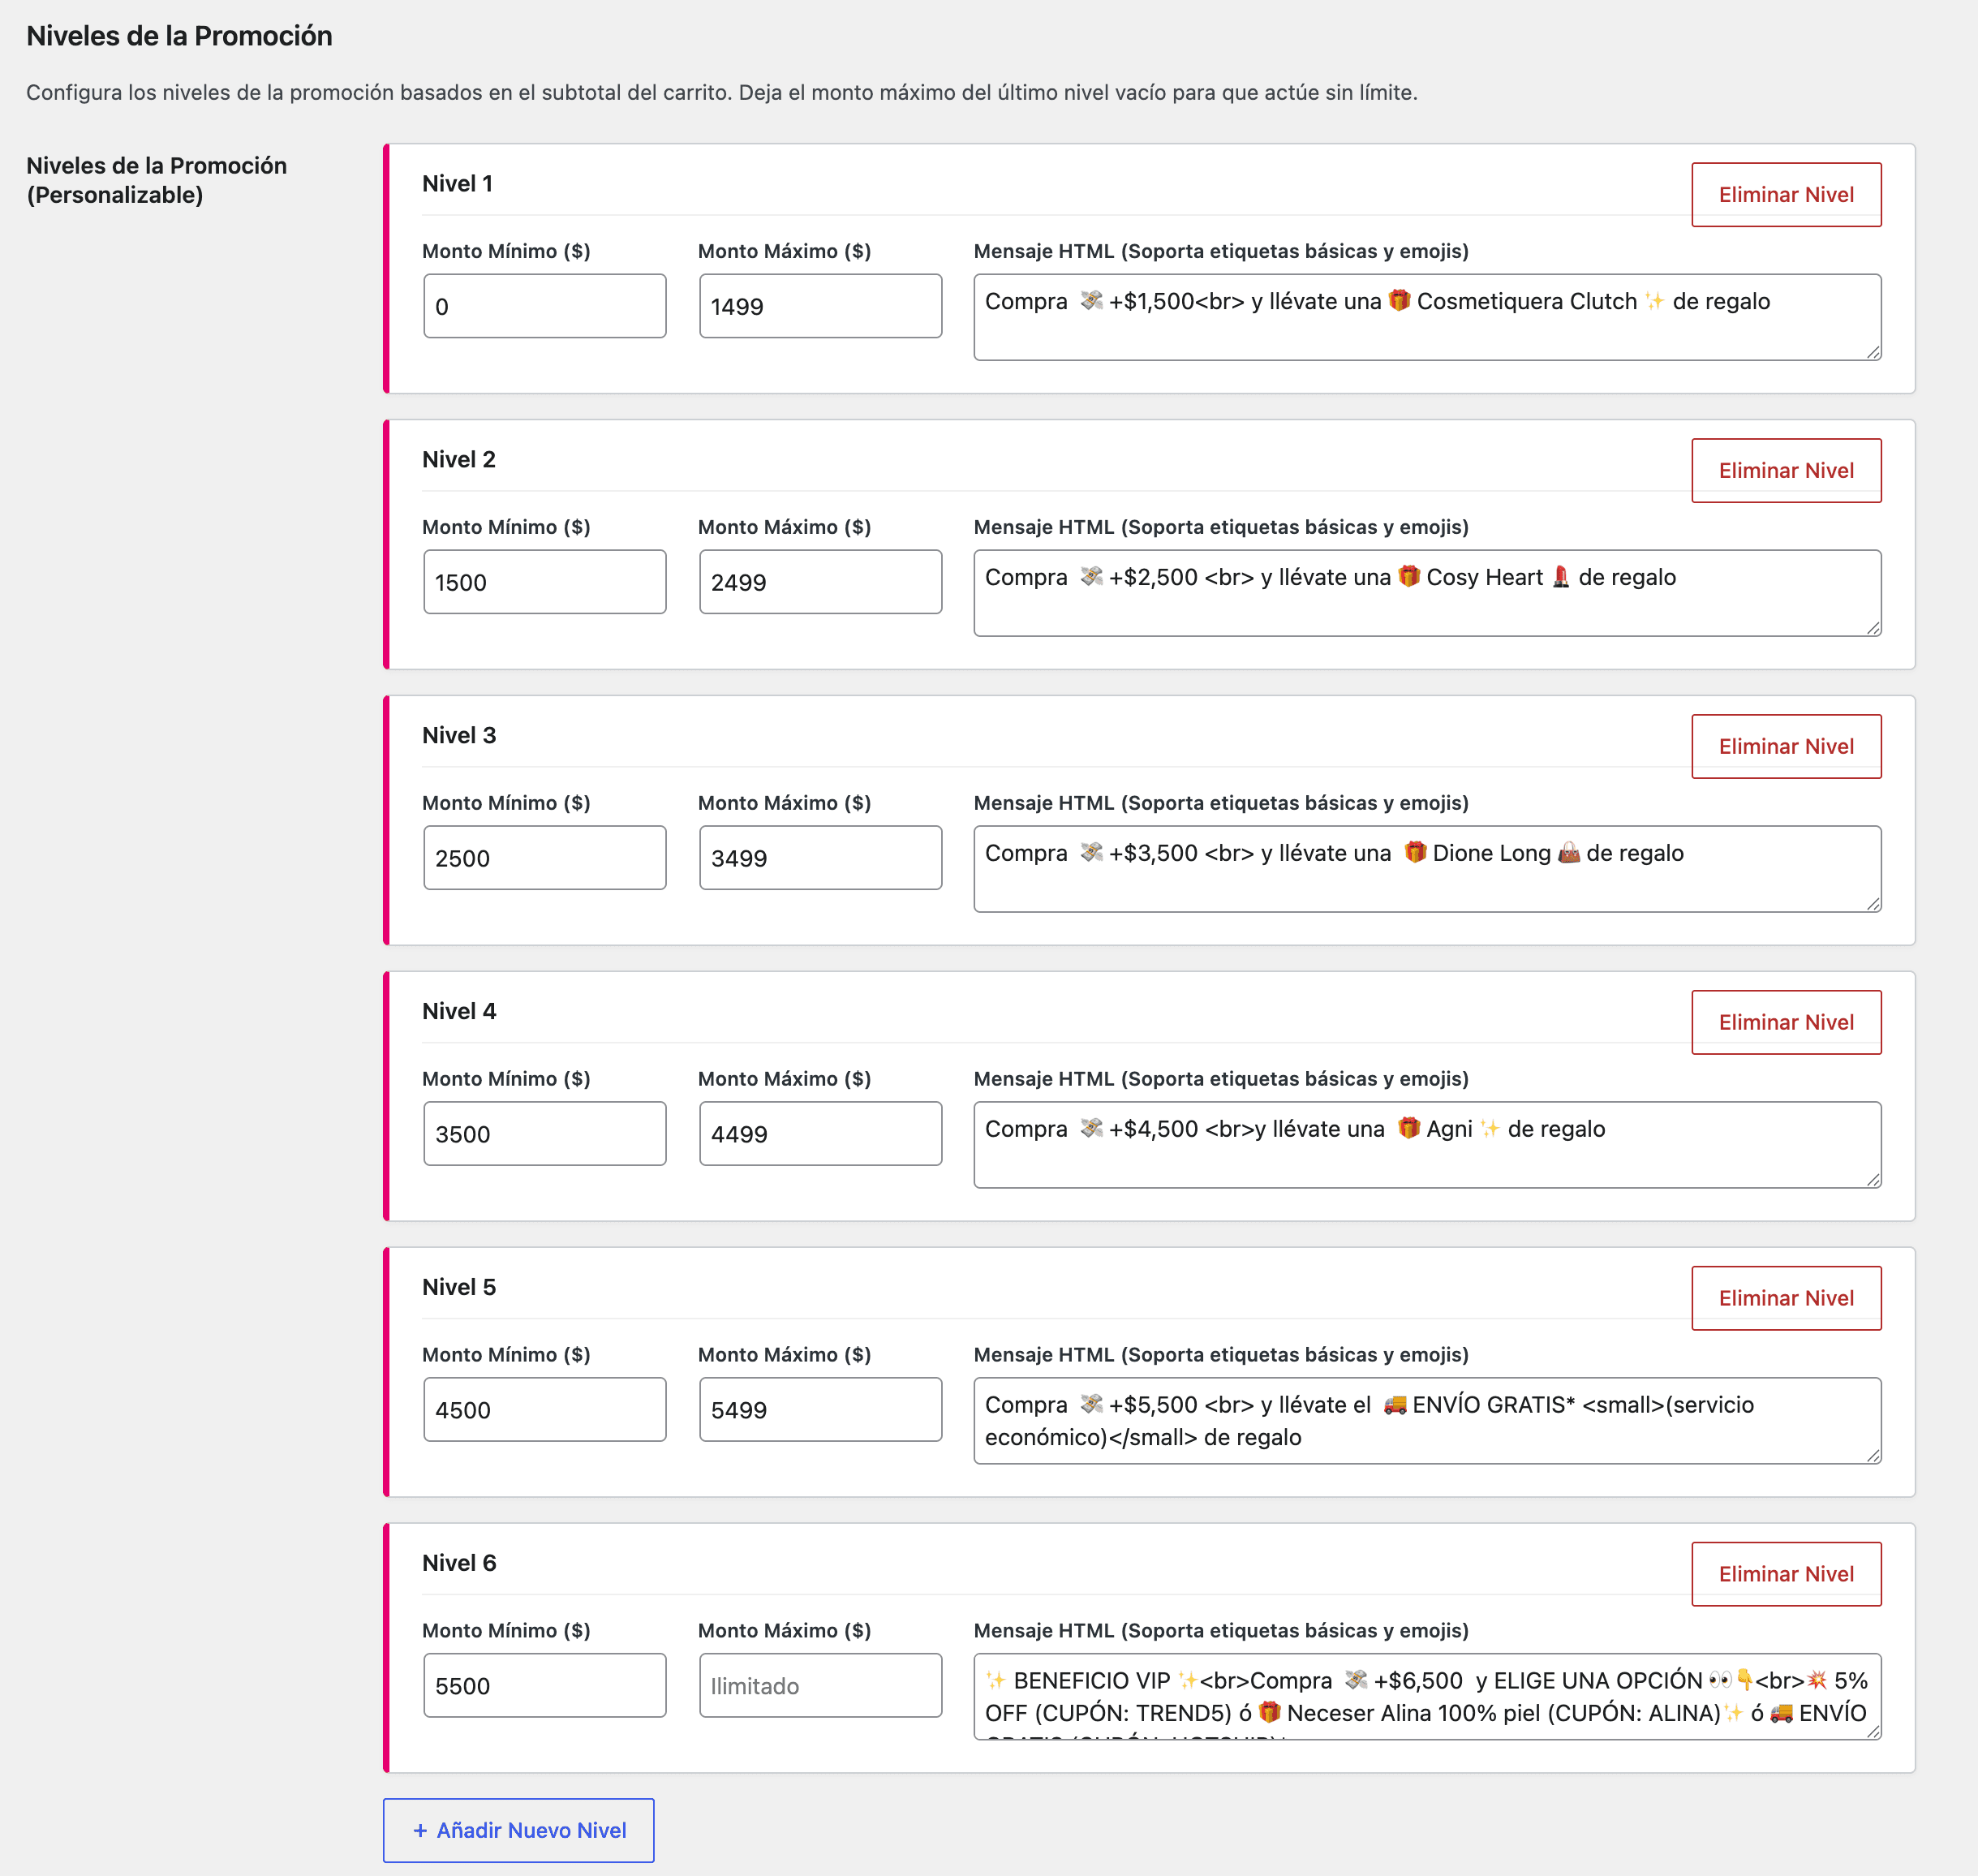Click Nivel 3 maximum field 3499

(821, 858)
